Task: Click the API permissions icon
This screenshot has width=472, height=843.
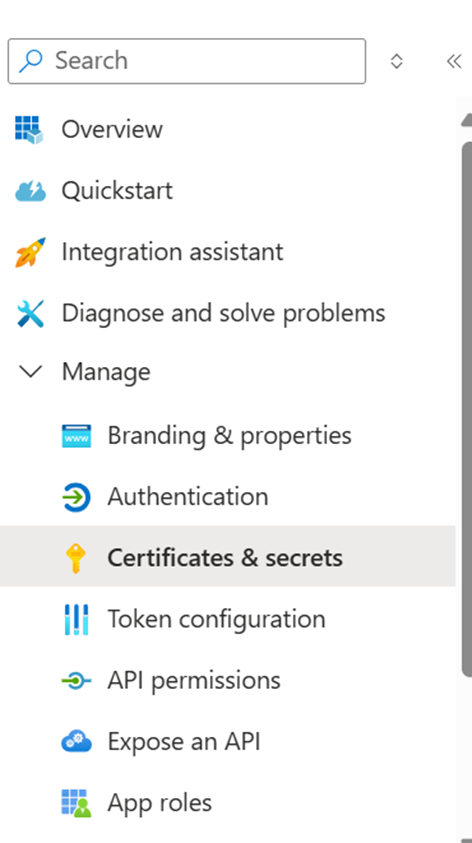Action: pos(76,681)
